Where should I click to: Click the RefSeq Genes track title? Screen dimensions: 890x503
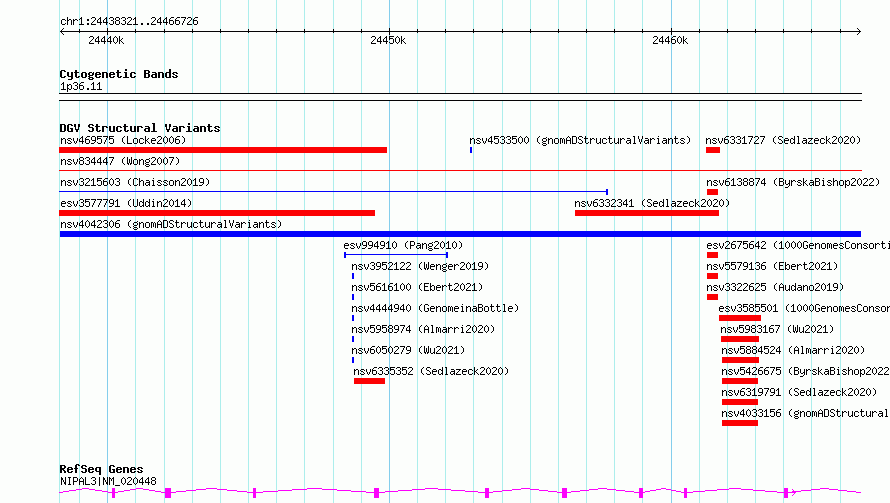click(x=101, y=469)
